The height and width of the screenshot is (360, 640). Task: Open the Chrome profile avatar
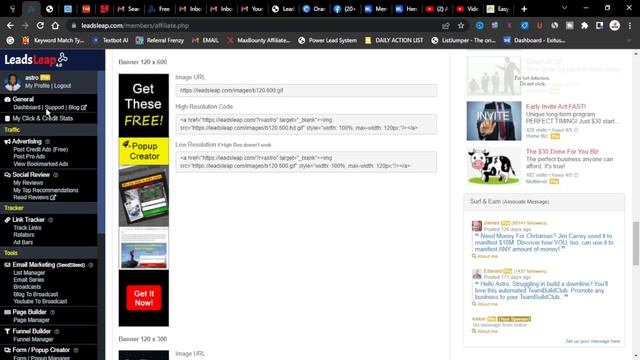click(x=615, y=25)
